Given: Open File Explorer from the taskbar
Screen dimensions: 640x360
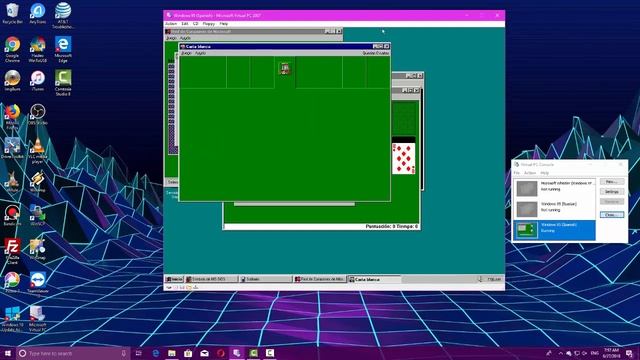Looking at the screenshot, I should pyautogui.click(x=172, y=353).
